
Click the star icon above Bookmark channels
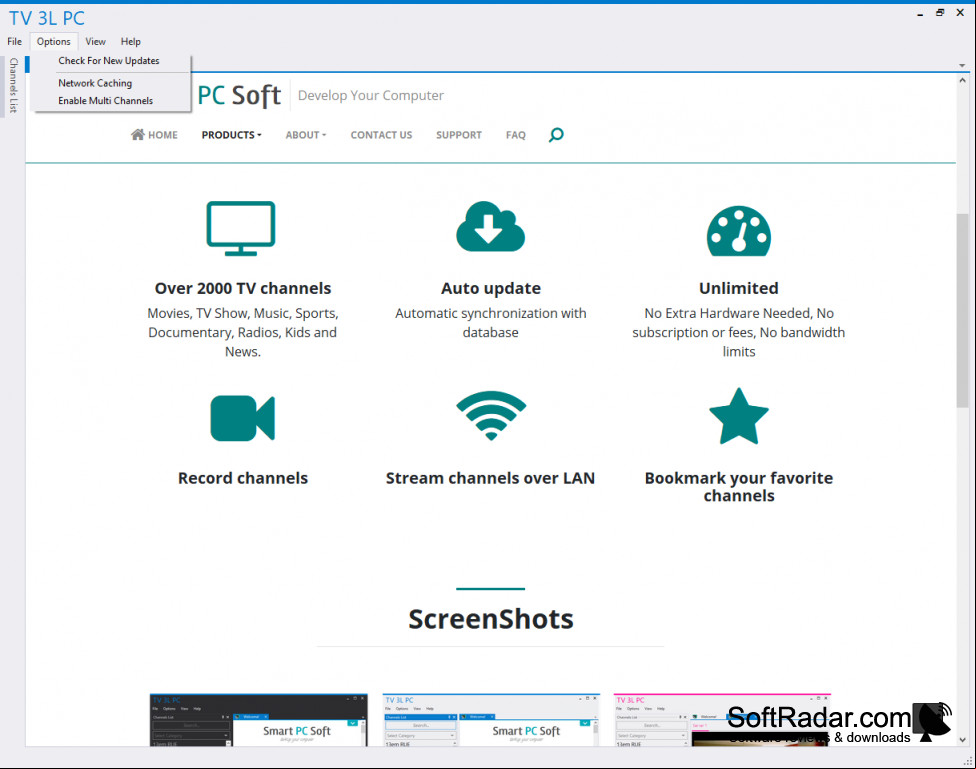[739, 417]
